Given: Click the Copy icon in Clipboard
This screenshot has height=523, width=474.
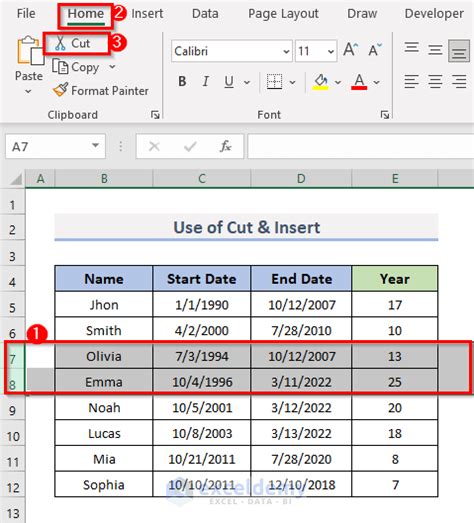Looking at the screenshot, I should click(x=60, y=66).
